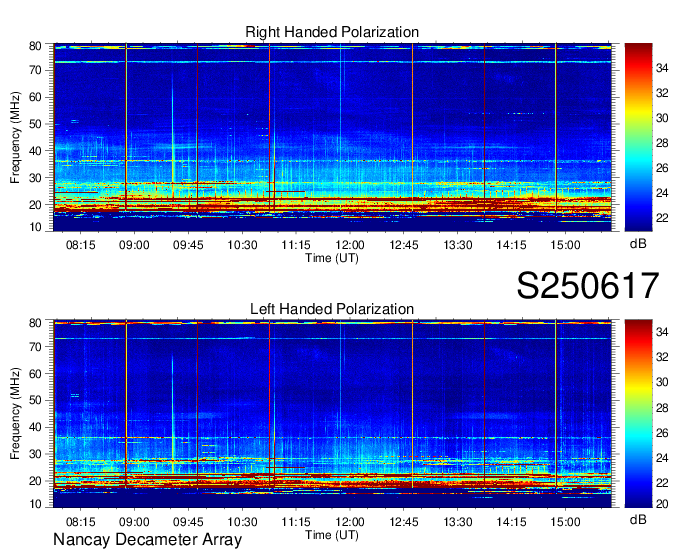Image resolution: width=680 pixels, height=552 pixels.
Task: Click "Frequency (MHz)" axis label of the top plot
Action: (x=15, y=137)
